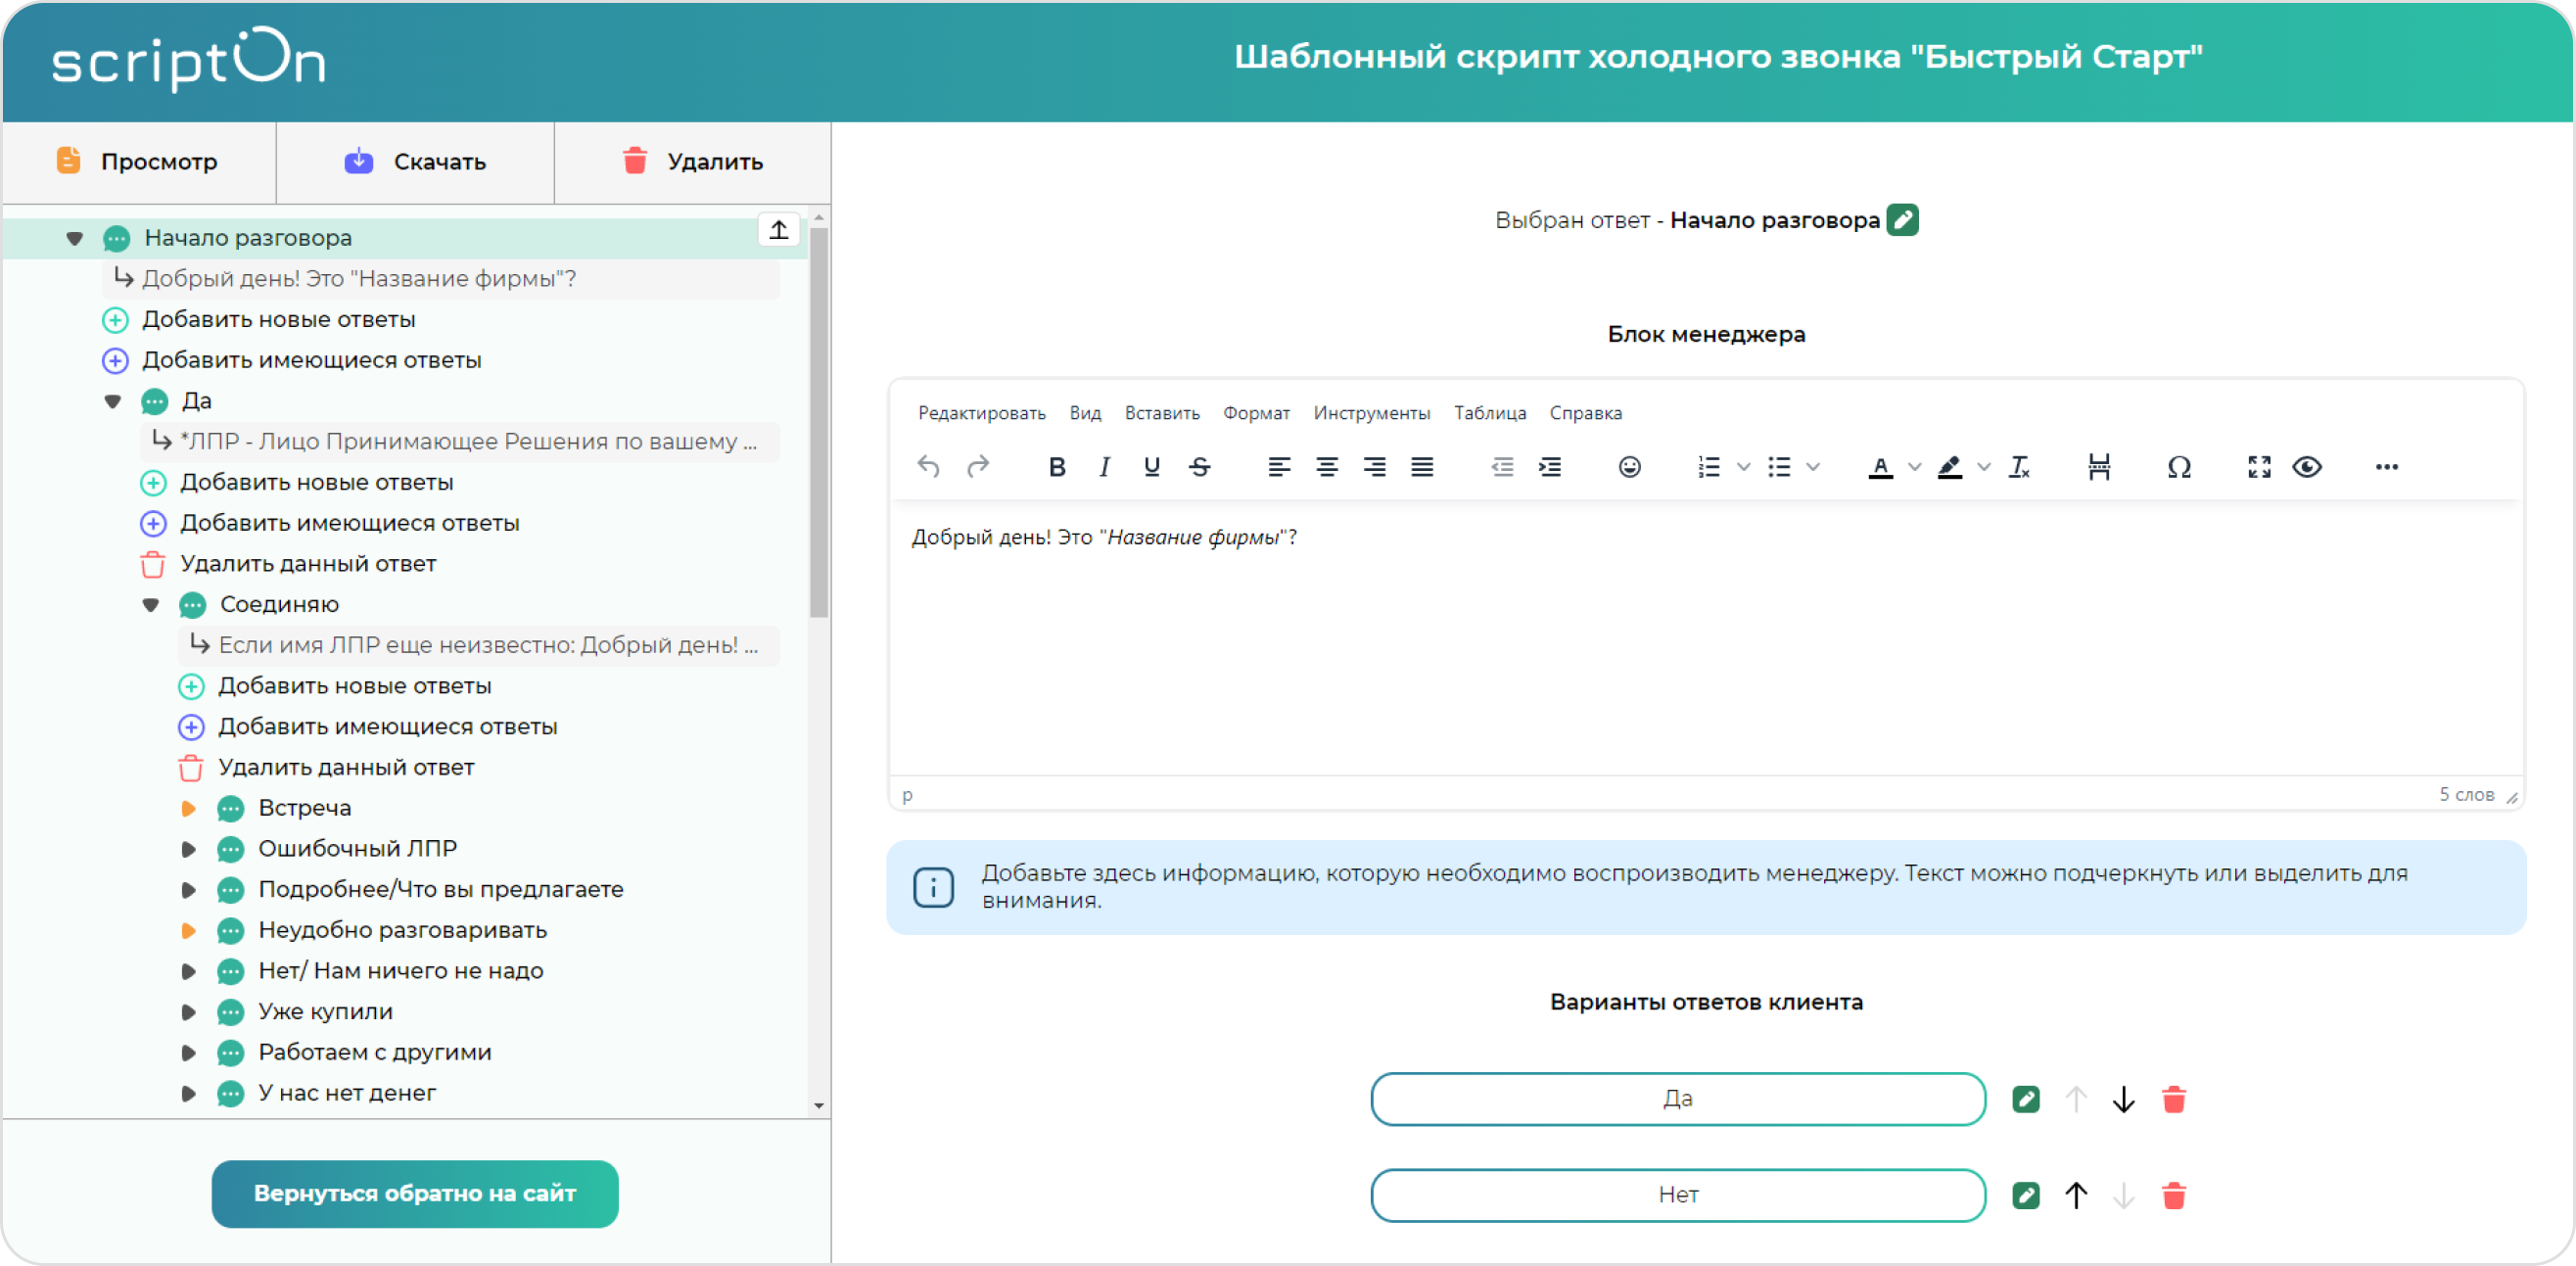The image size is (2576, 1266).
Task: Insert a page break from the toolbar
Action: tap(2099, 467)
